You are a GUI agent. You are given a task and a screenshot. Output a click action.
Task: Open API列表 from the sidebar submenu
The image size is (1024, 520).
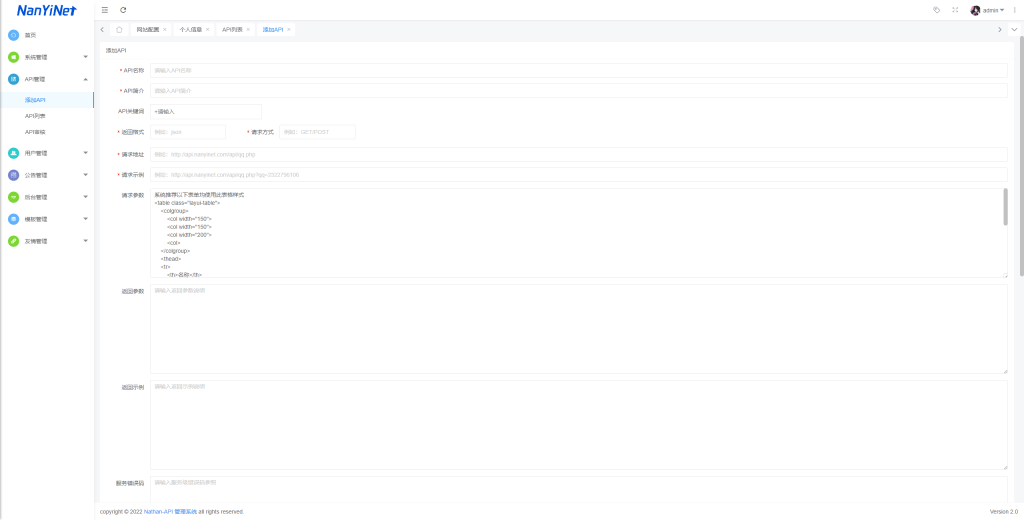click(x=35, y=116)
